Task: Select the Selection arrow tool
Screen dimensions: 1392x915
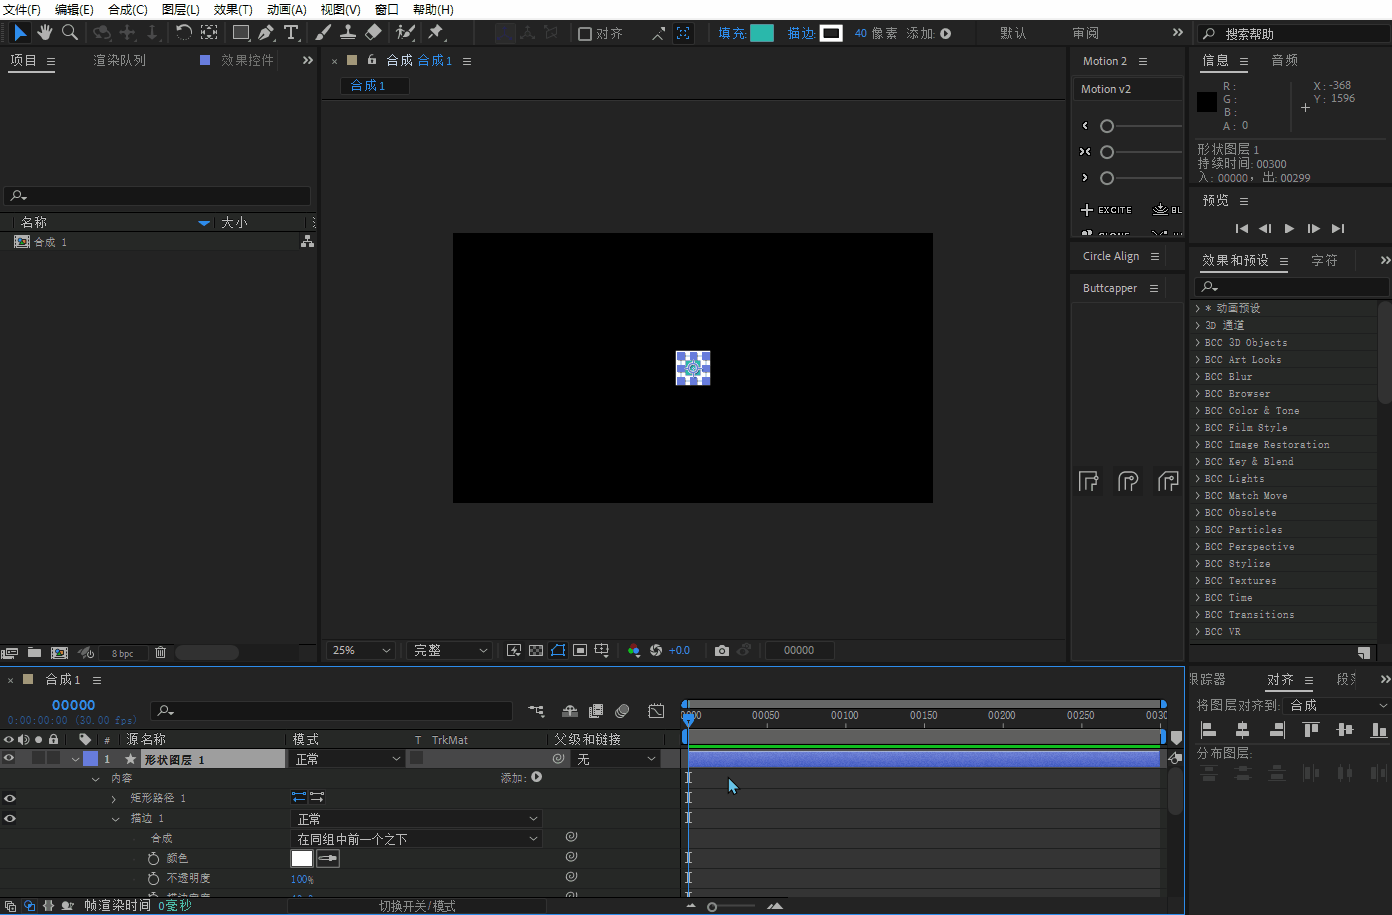Action: (20, 33)
